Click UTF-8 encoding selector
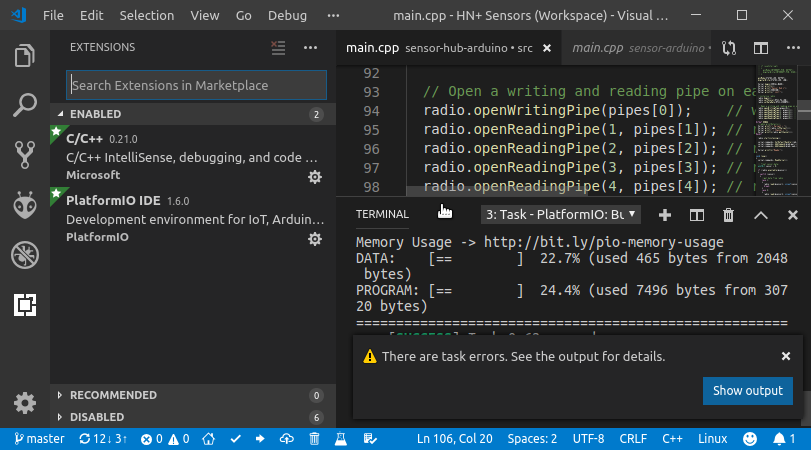The width and height of the screenshot is (811, 450). coord(588,439)
